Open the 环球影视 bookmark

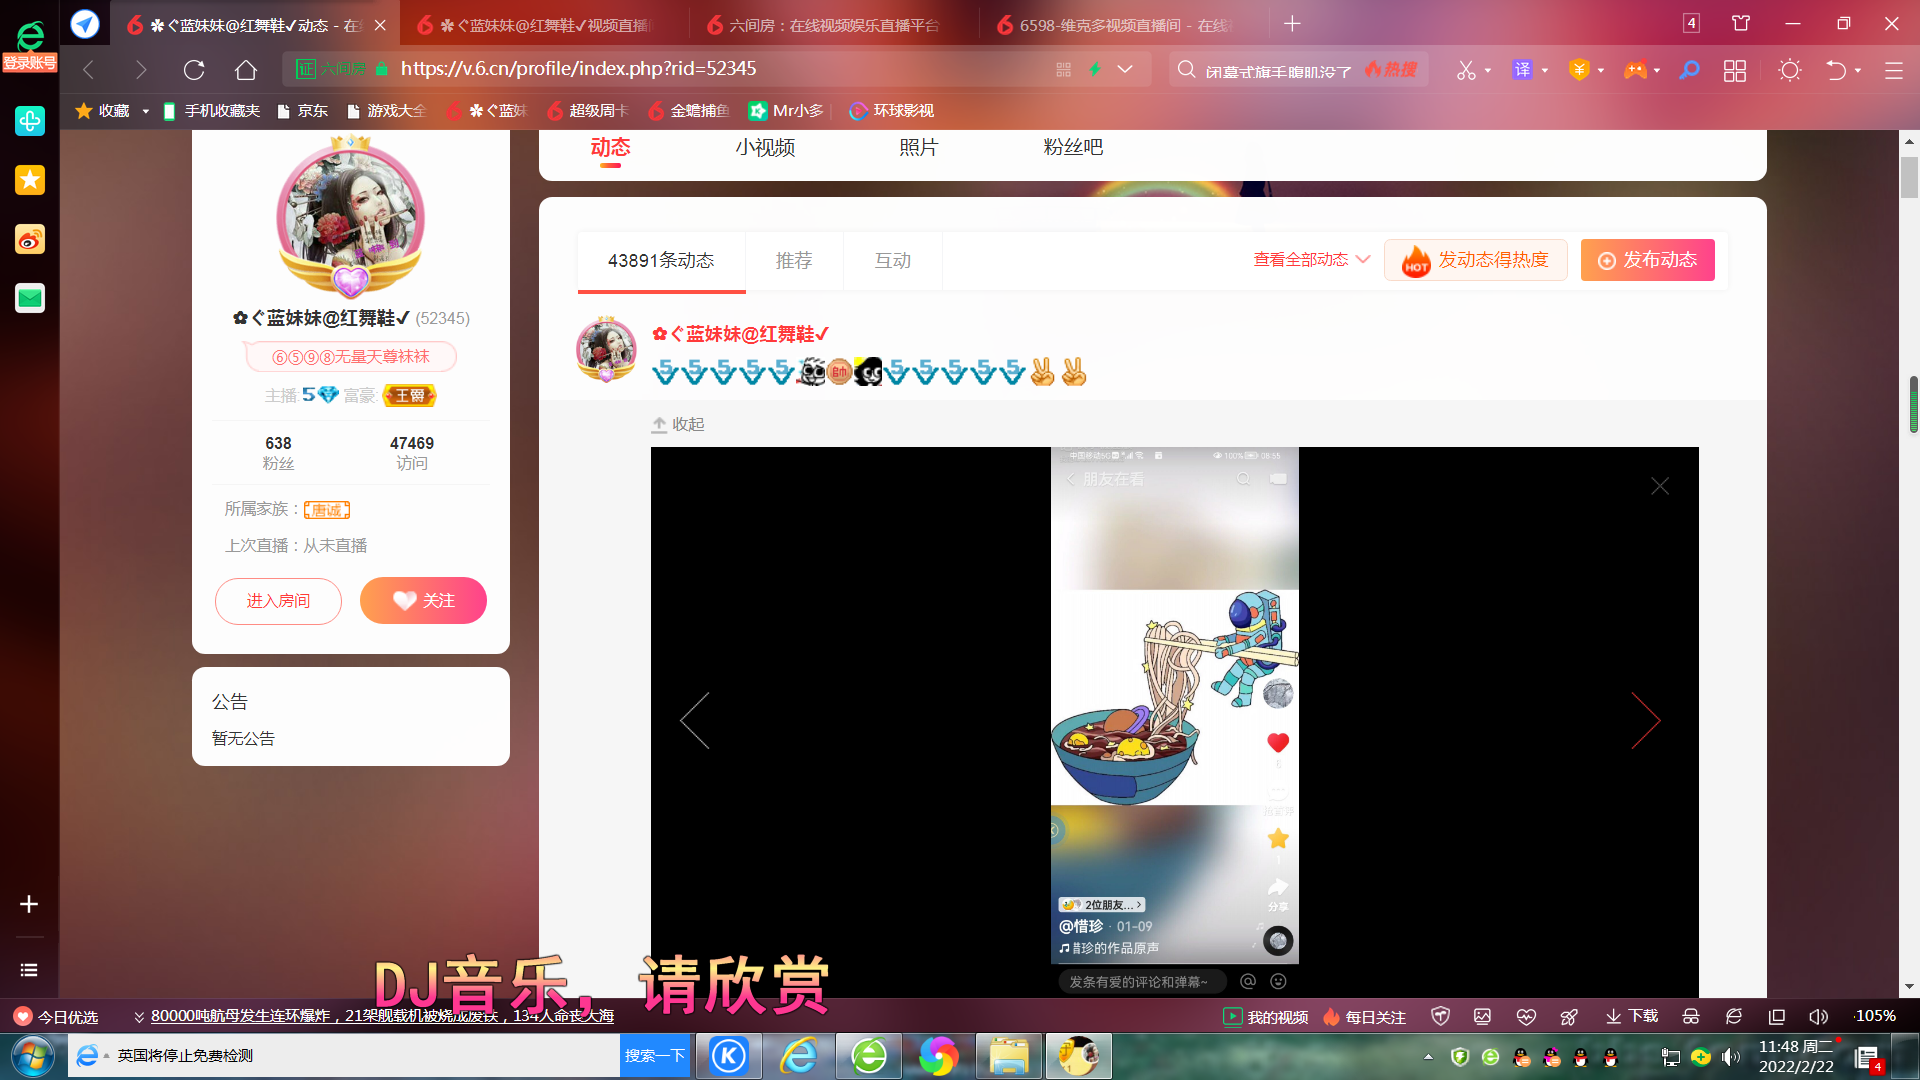(x=891, y=111)
